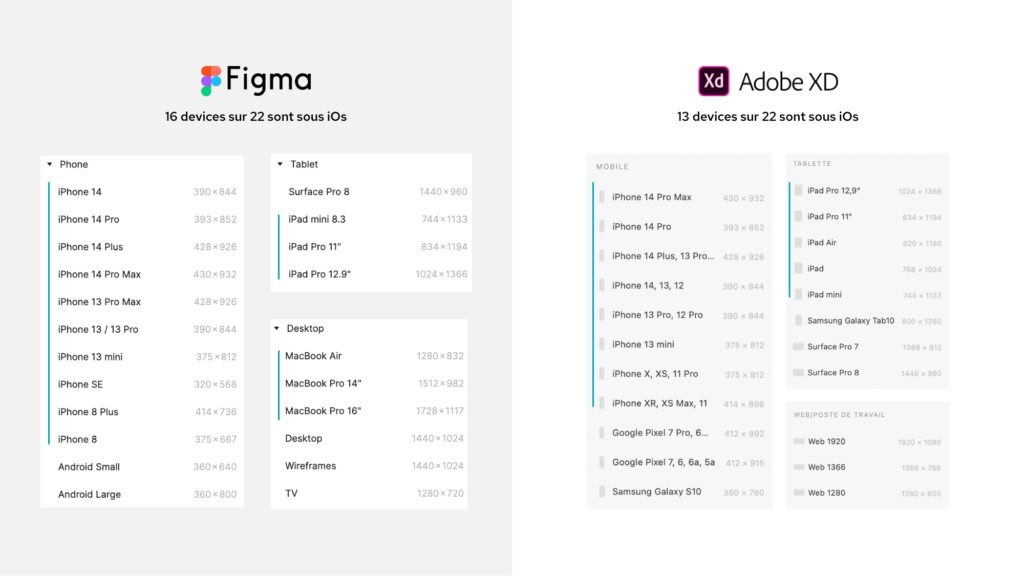1024x576 pixels.
Task: Click the device icon next to Google Pixel 7 Pro
Action: pyautogui.click(x=601, y=432)
